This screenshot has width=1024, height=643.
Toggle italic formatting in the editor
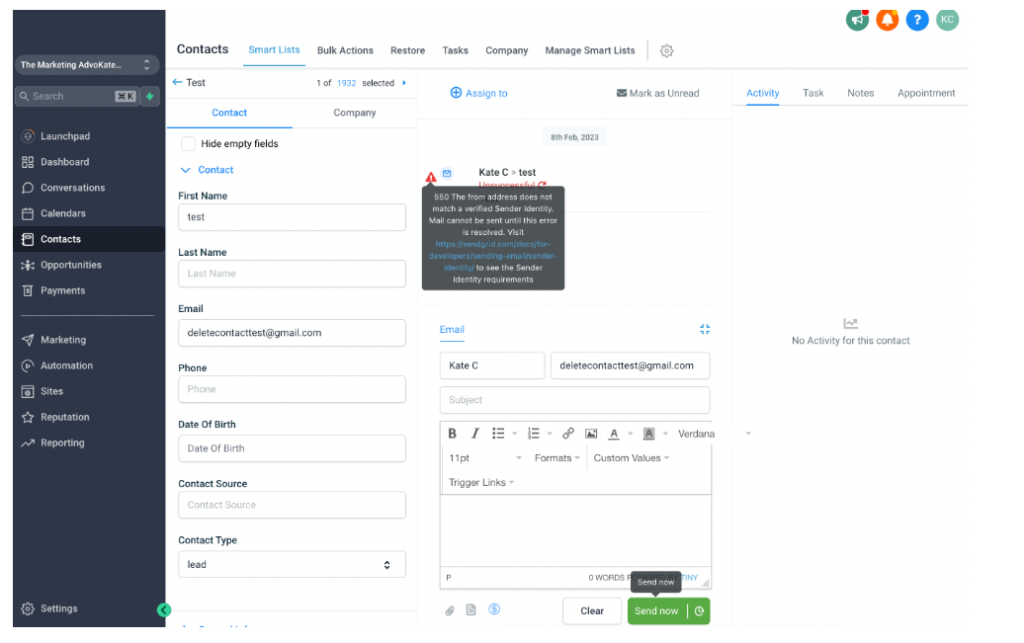tap(475, 433)
